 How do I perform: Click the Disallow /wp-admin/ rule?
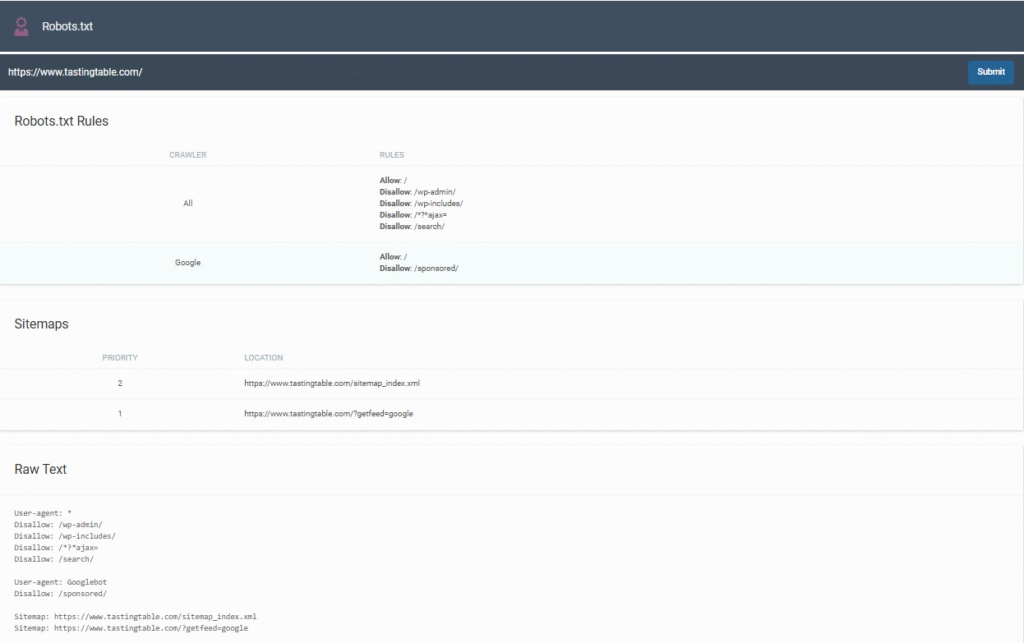418,191
